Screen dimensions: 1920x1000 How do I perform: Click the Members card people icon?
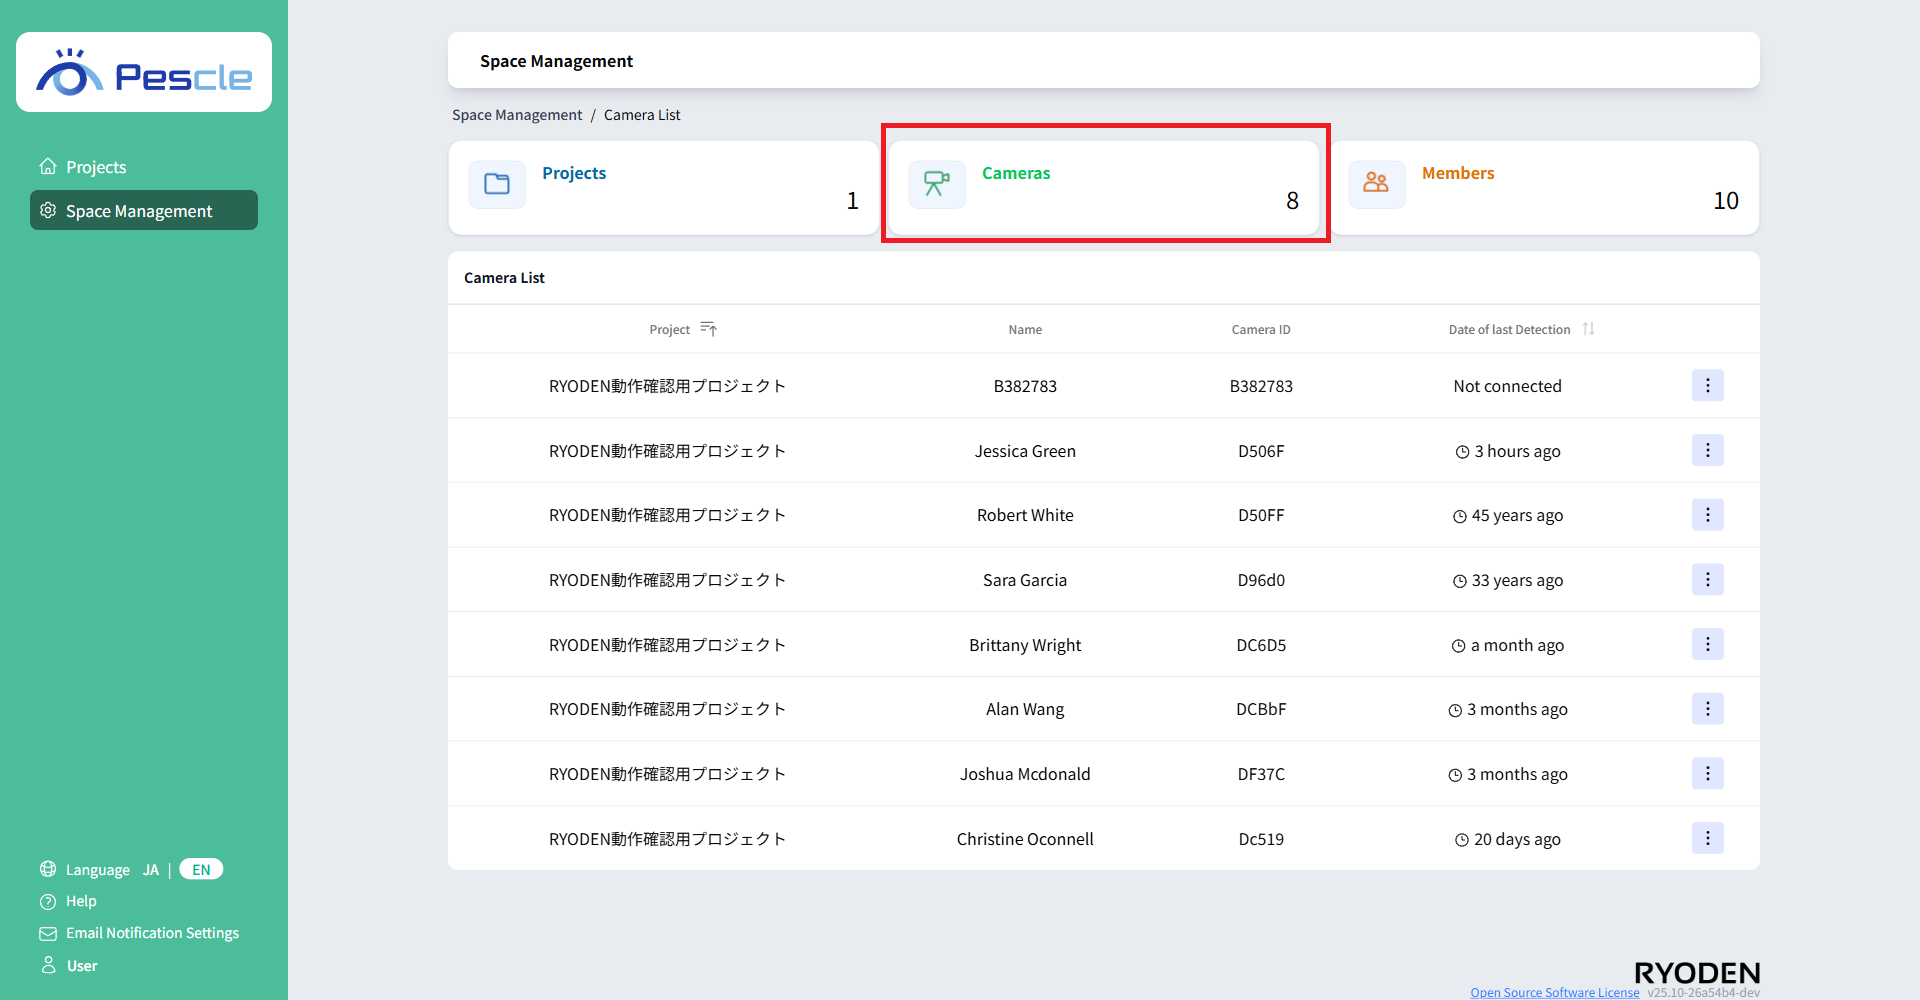(x=1376, y=184)
